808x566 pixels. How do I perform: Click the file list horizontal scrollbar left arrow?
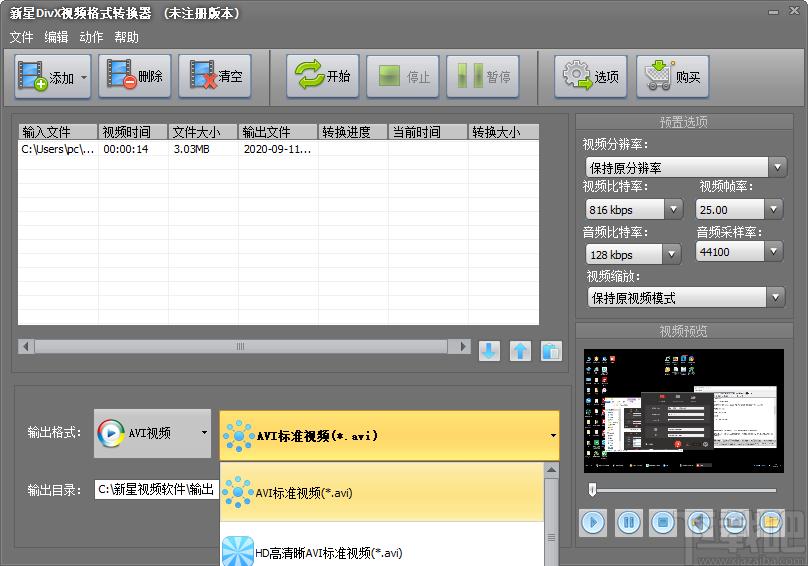26,346
